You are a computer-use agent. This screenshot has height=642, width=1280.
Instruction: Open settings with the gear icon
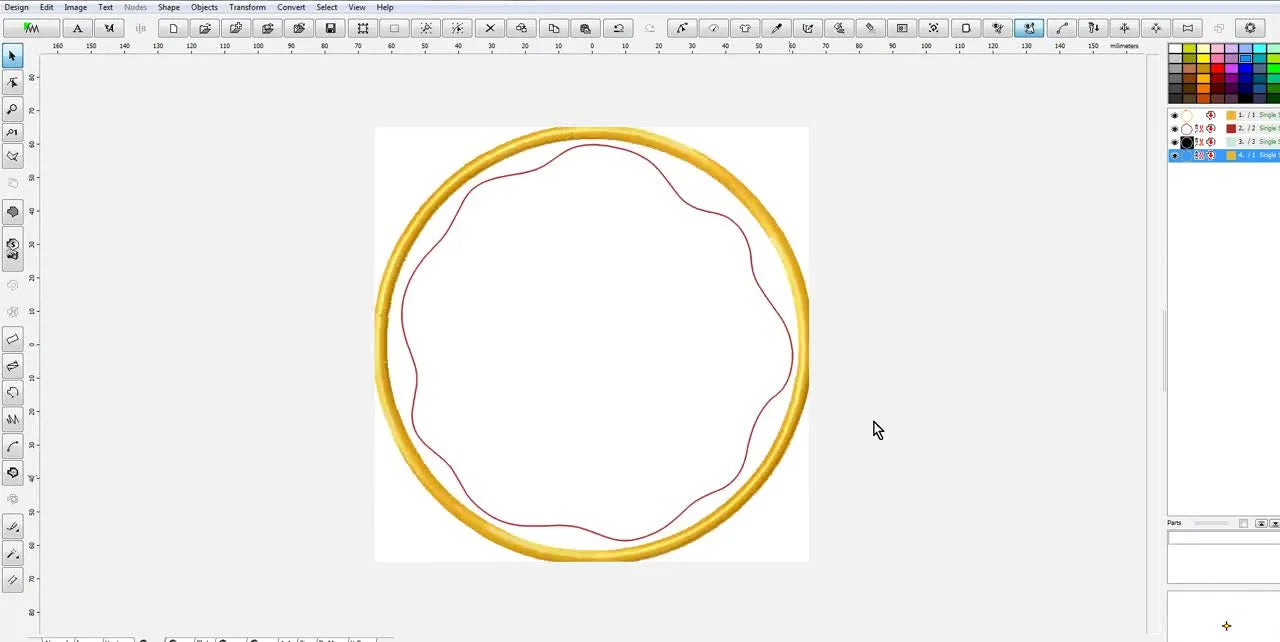point(1250,28)
